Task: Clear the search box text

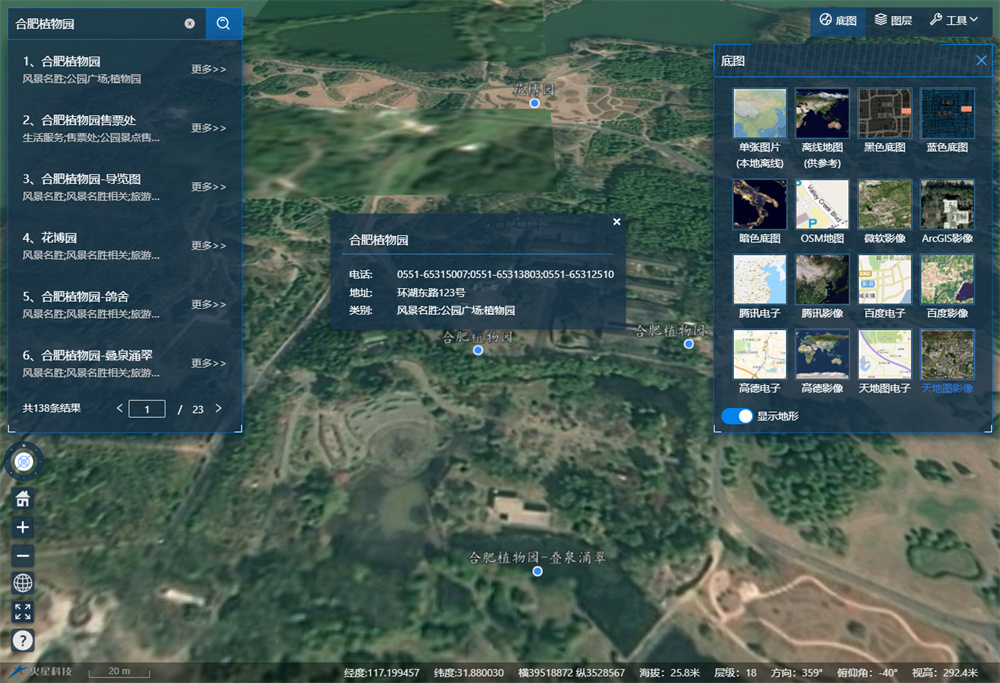Action: click(189, 24)
